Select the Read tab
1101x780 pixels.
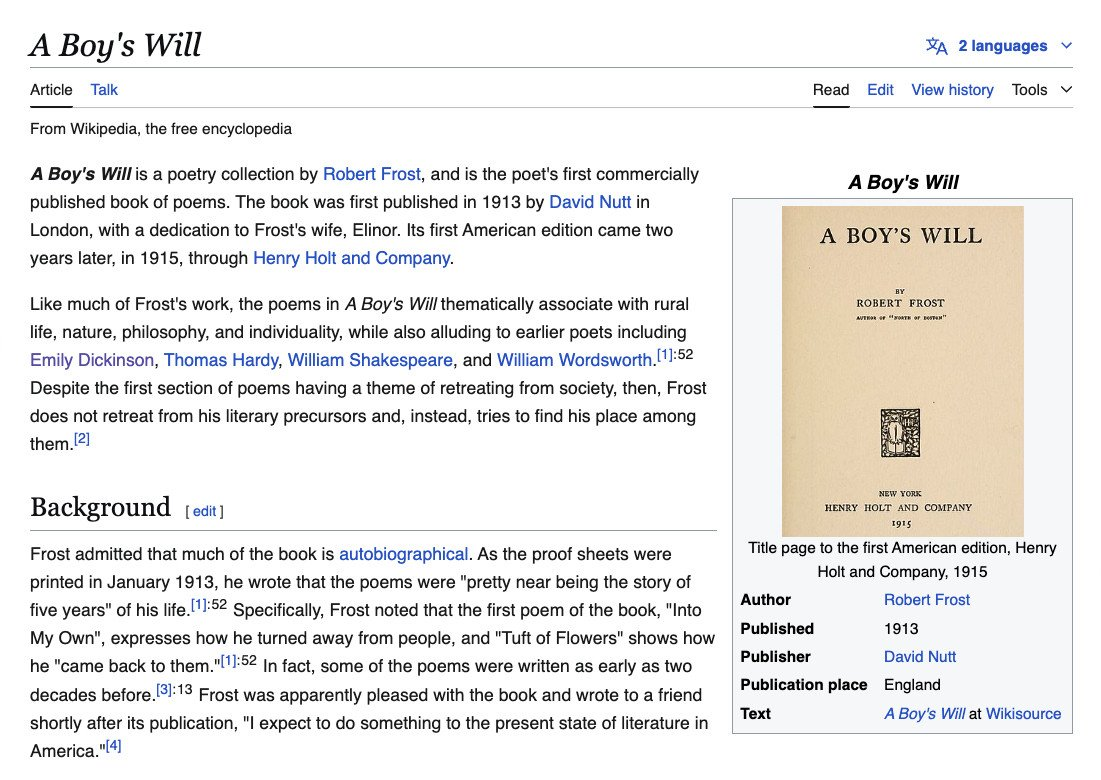[x=831, y=90]
